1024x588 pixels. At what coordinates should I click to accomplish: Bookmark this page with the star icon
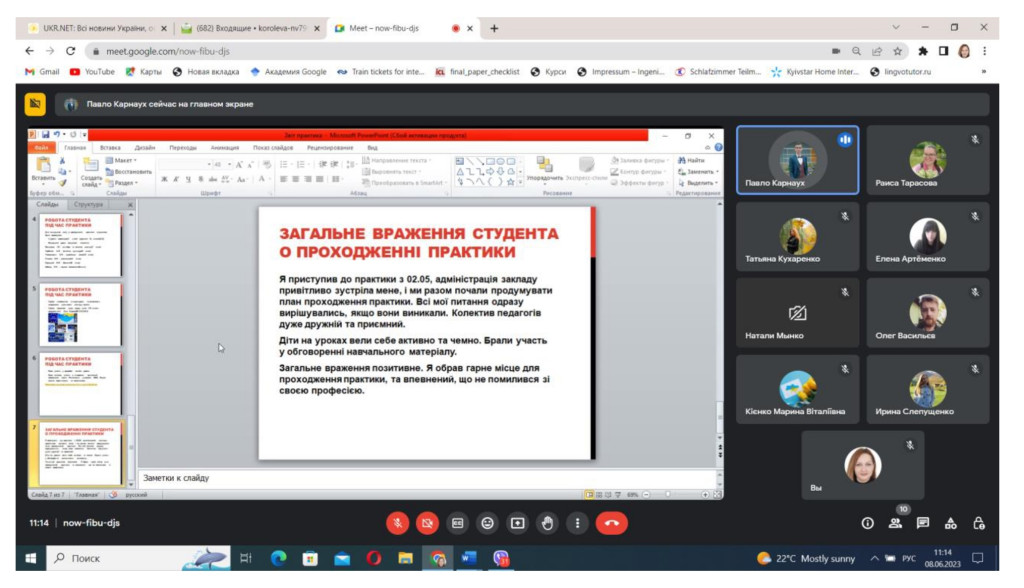click(897, 51)
